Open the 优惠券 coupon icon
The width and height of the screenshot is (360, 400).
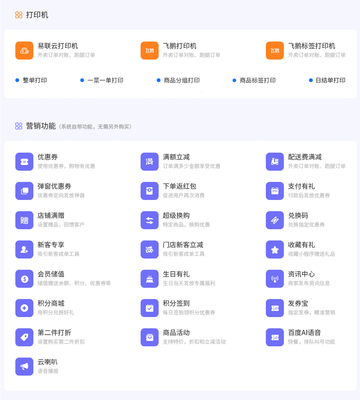24,161
